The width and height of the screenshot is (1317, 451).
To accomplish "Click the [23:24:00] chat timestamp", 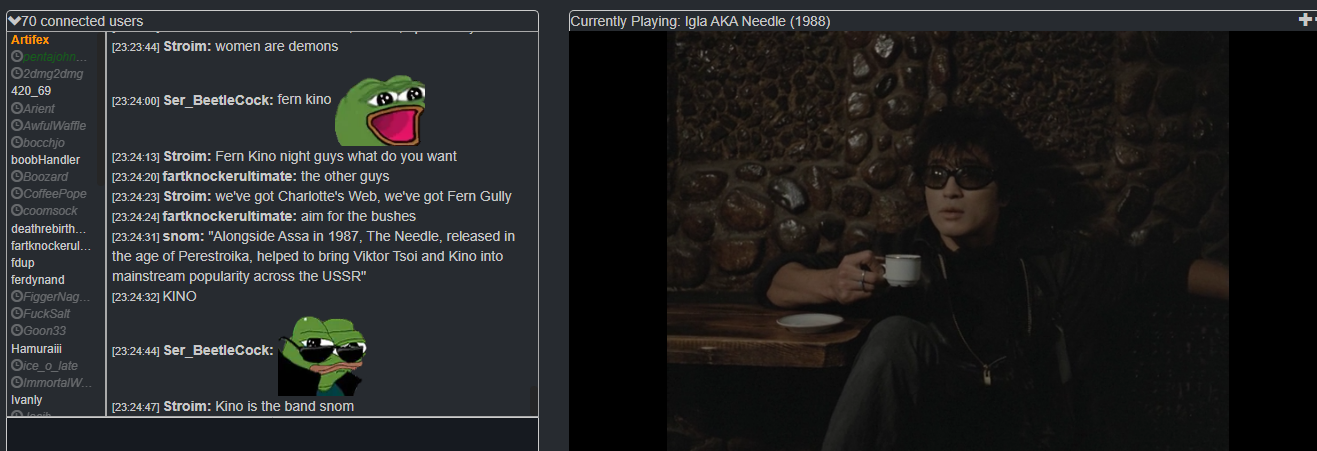I will click(x=136, y=101).
